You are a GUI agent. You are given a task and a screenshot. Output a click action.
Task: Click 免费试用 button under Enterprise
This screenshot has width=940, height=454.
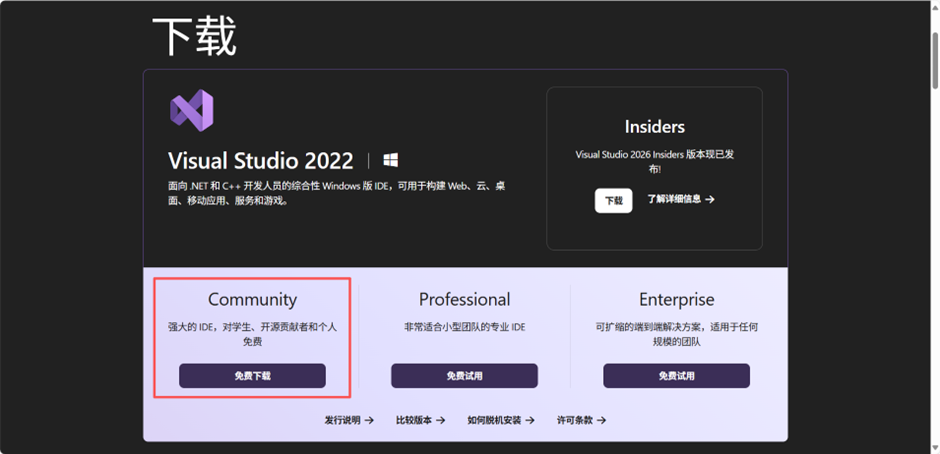click(x=676, y=376)
